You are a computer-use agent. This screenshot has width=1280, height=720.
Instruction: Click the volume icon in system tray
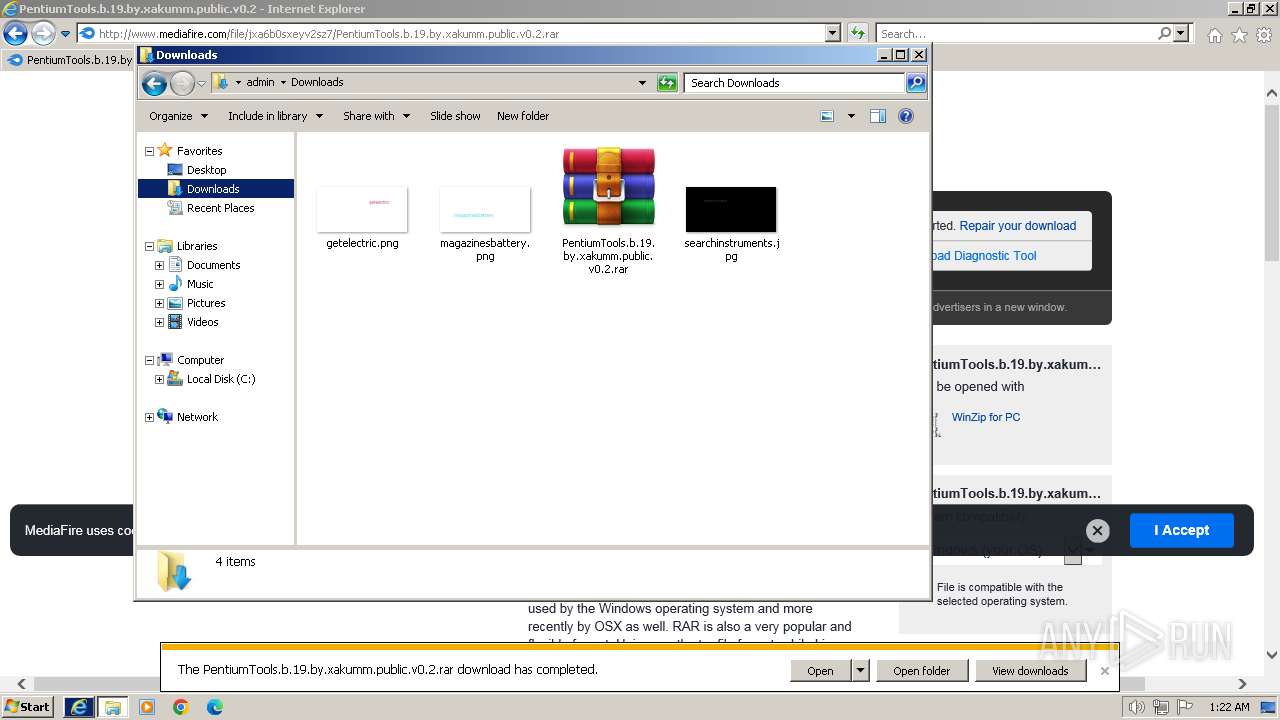point(1137,707)
